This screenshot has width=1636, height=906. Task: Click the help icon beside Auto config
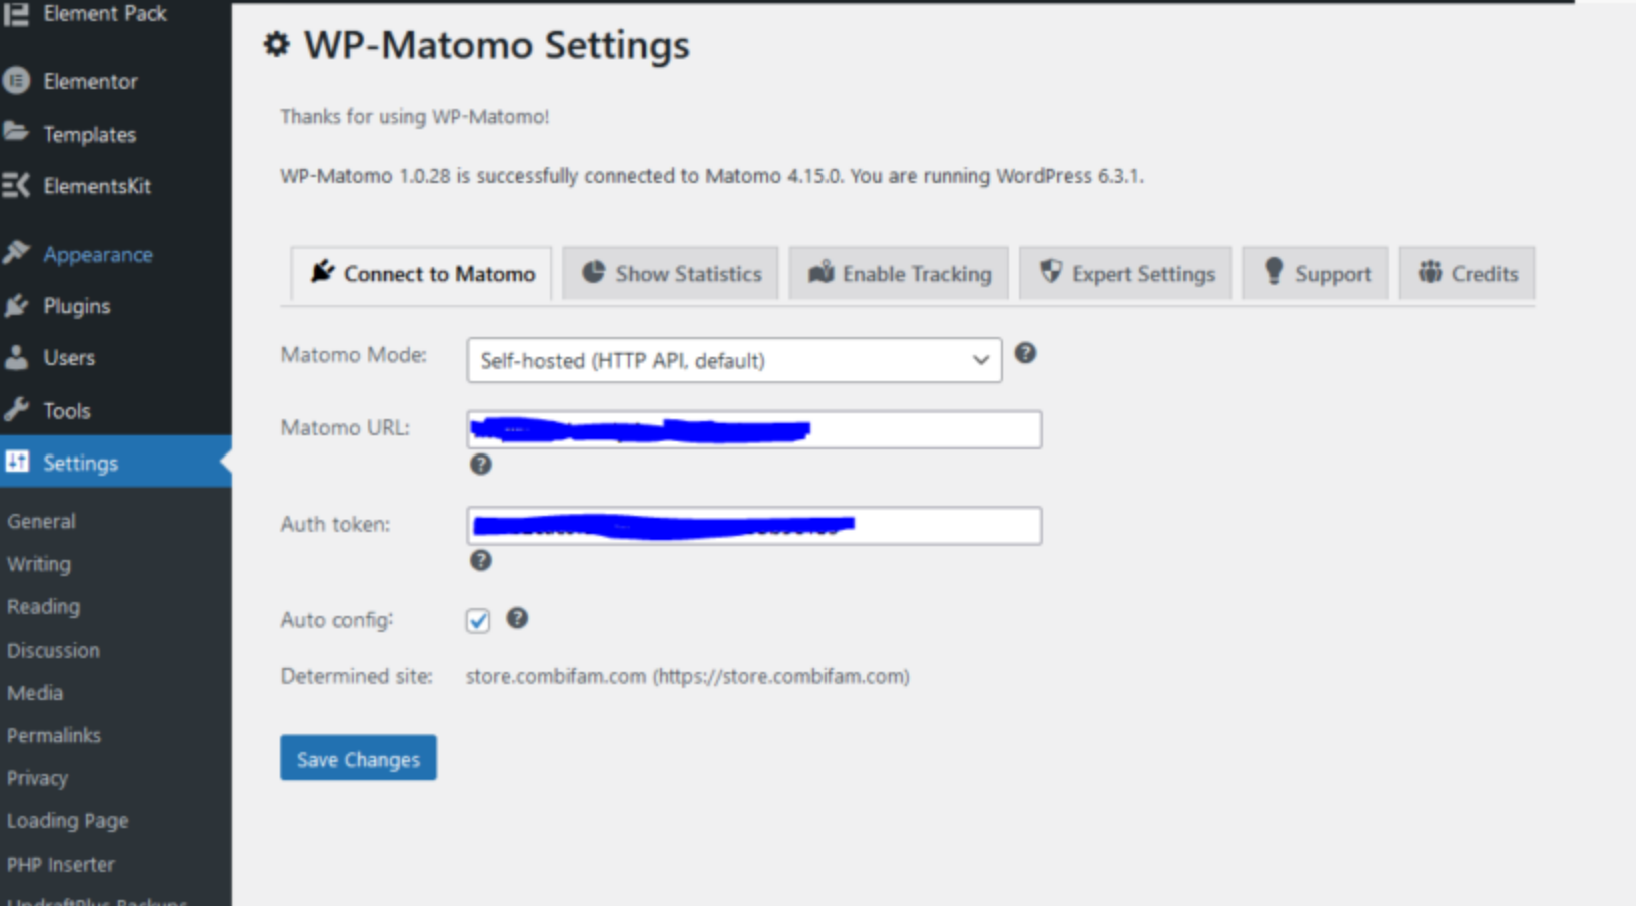tap(517, 618)
